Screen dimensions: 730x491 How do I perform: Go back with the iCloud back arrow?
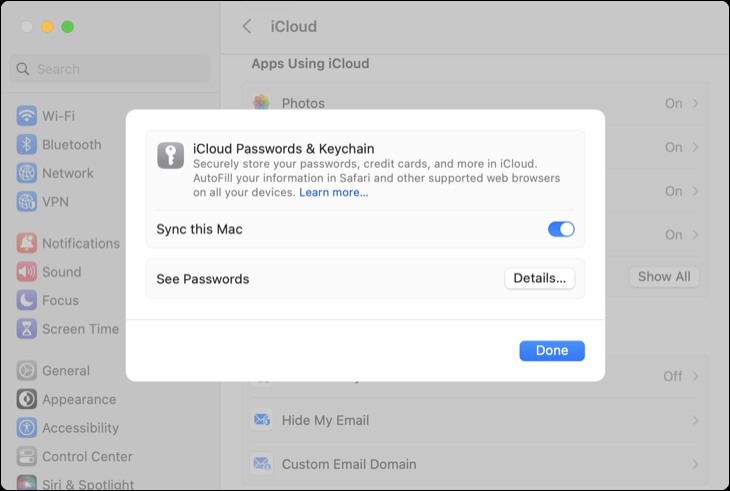pyautogui.click(x=247, y=27)
